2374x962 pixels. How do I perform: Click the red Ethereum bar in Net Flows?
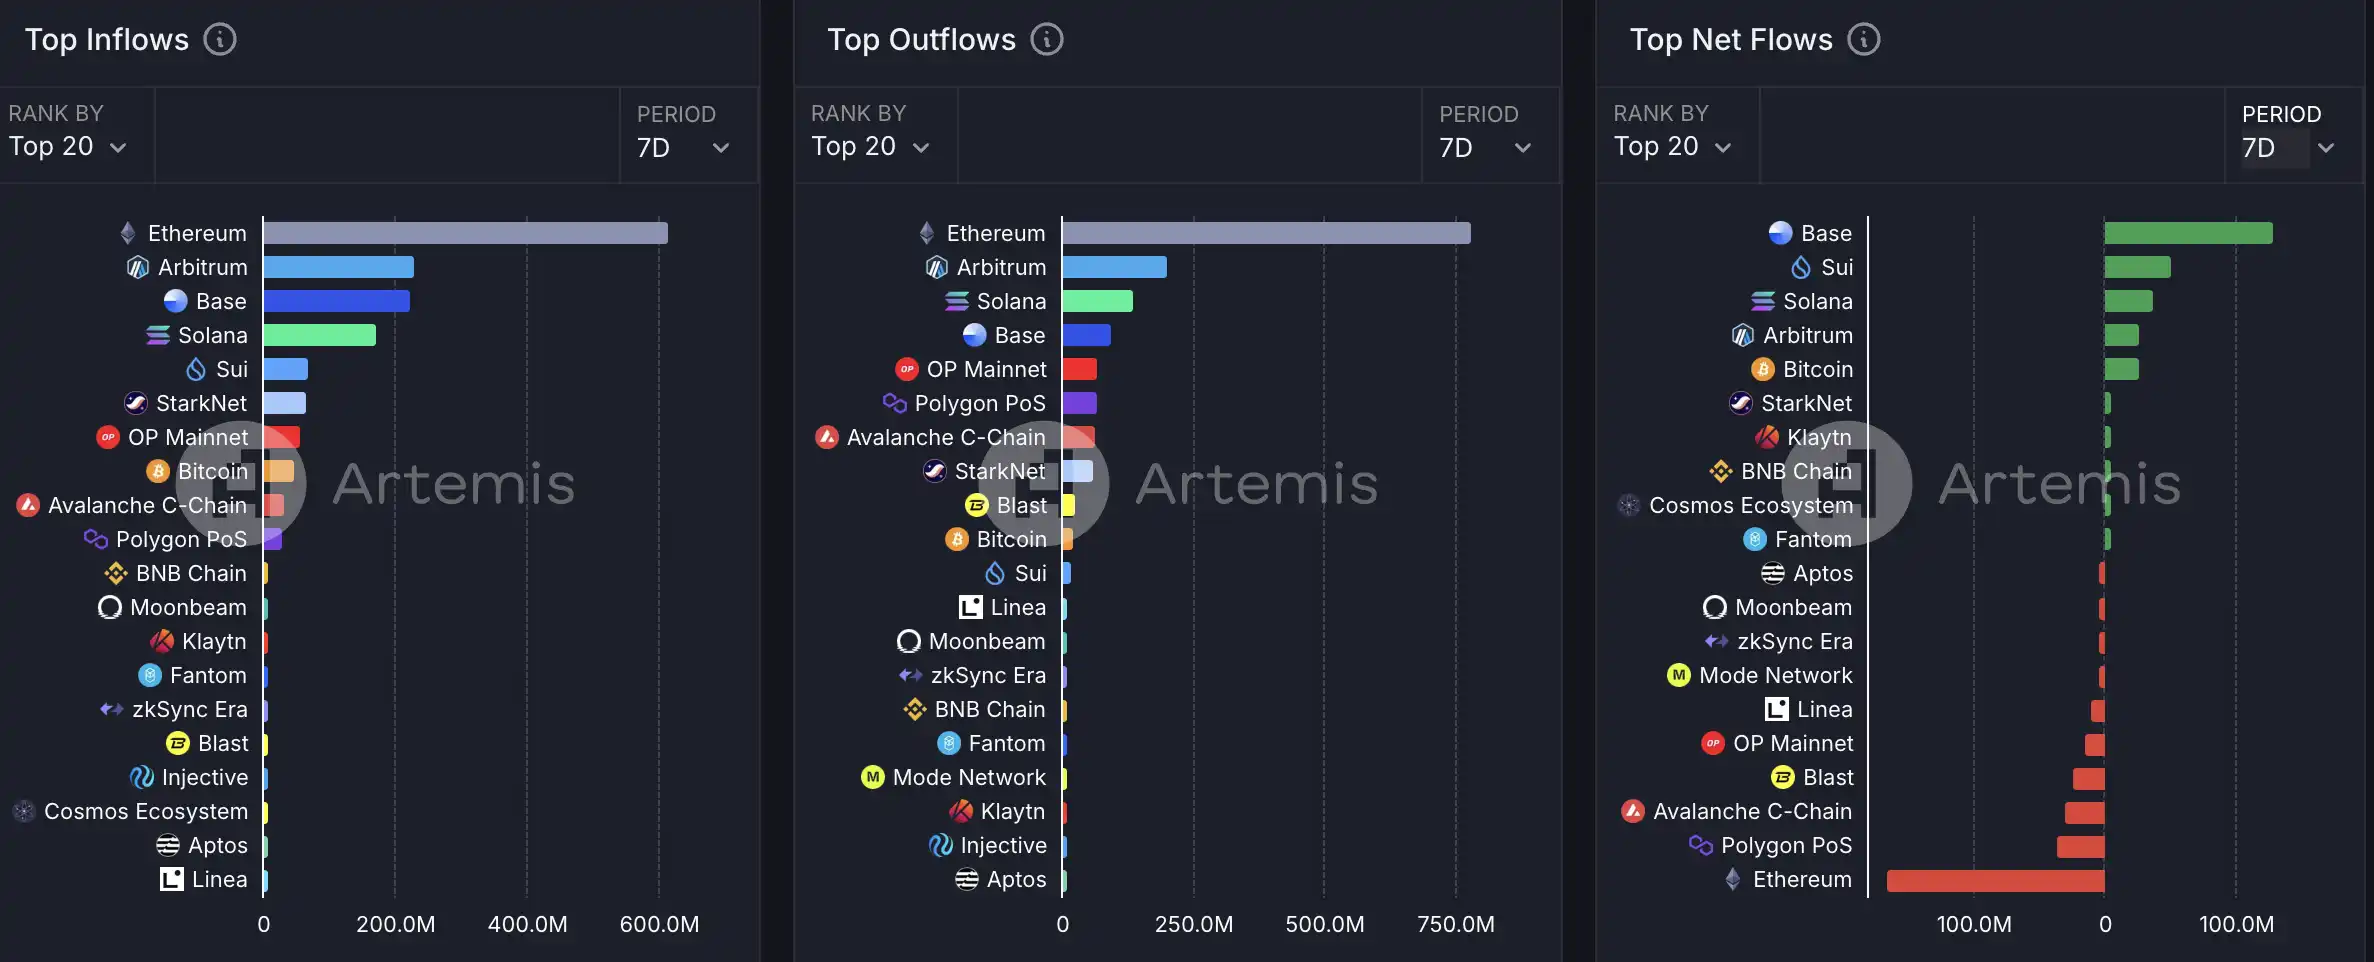click(x=1995, y=880)
